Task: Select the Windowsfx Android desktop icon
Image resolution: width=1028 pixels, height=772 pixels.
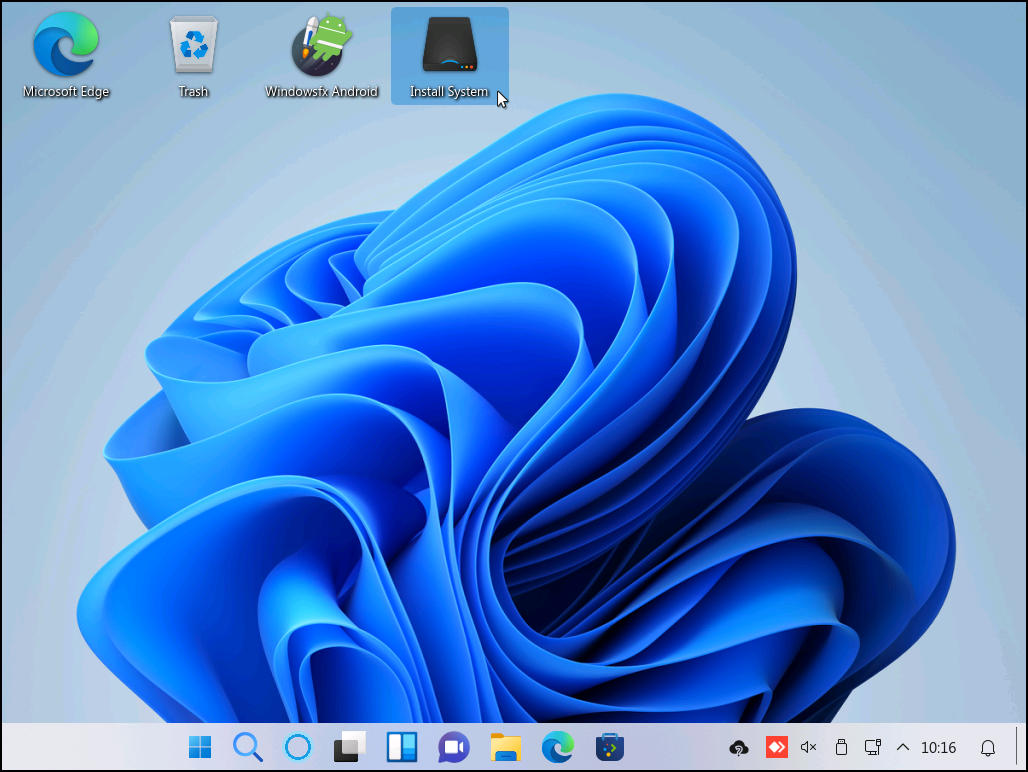Action: 321,55
